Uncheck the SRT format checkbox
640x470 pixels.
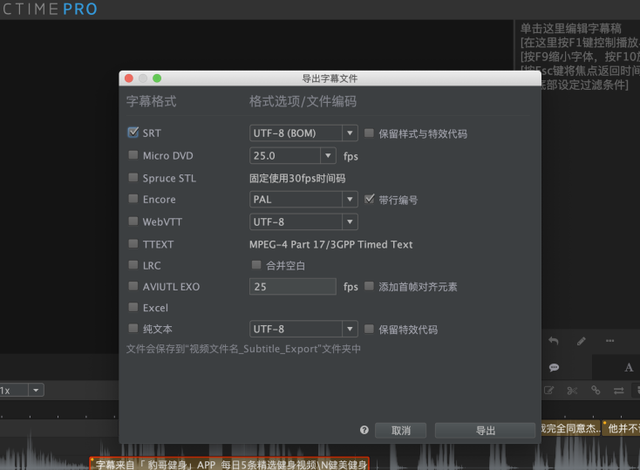pos(133,133)
